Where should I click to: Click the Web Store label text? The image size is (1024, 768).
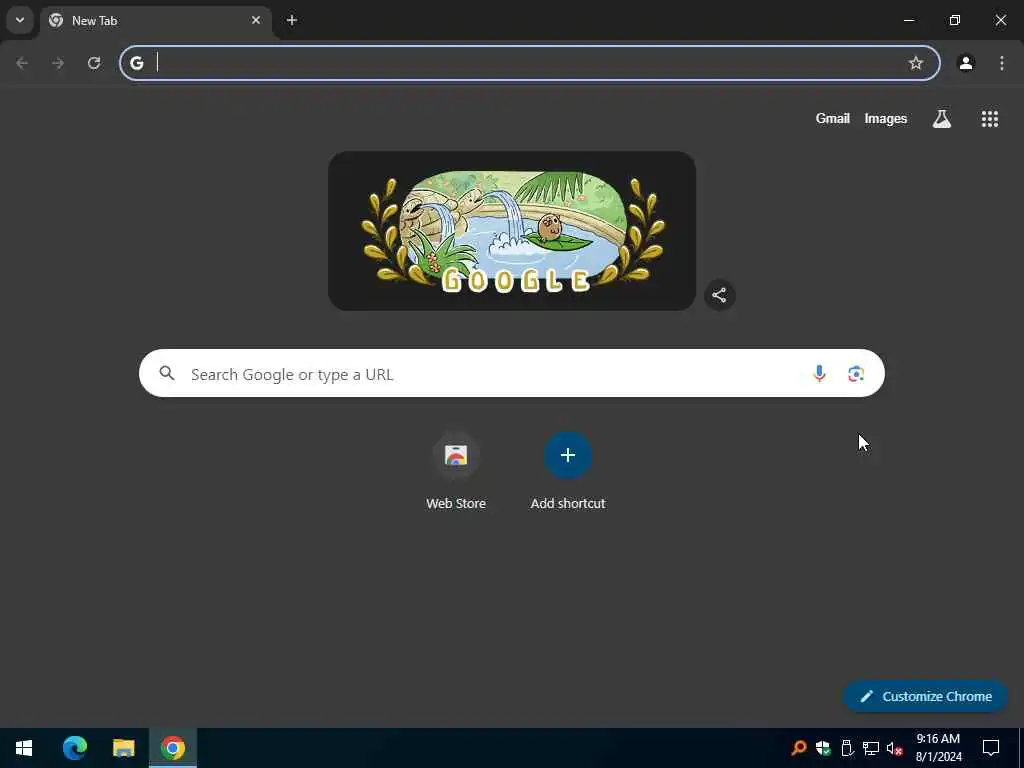pyautogui.click(x=456, y=504)
